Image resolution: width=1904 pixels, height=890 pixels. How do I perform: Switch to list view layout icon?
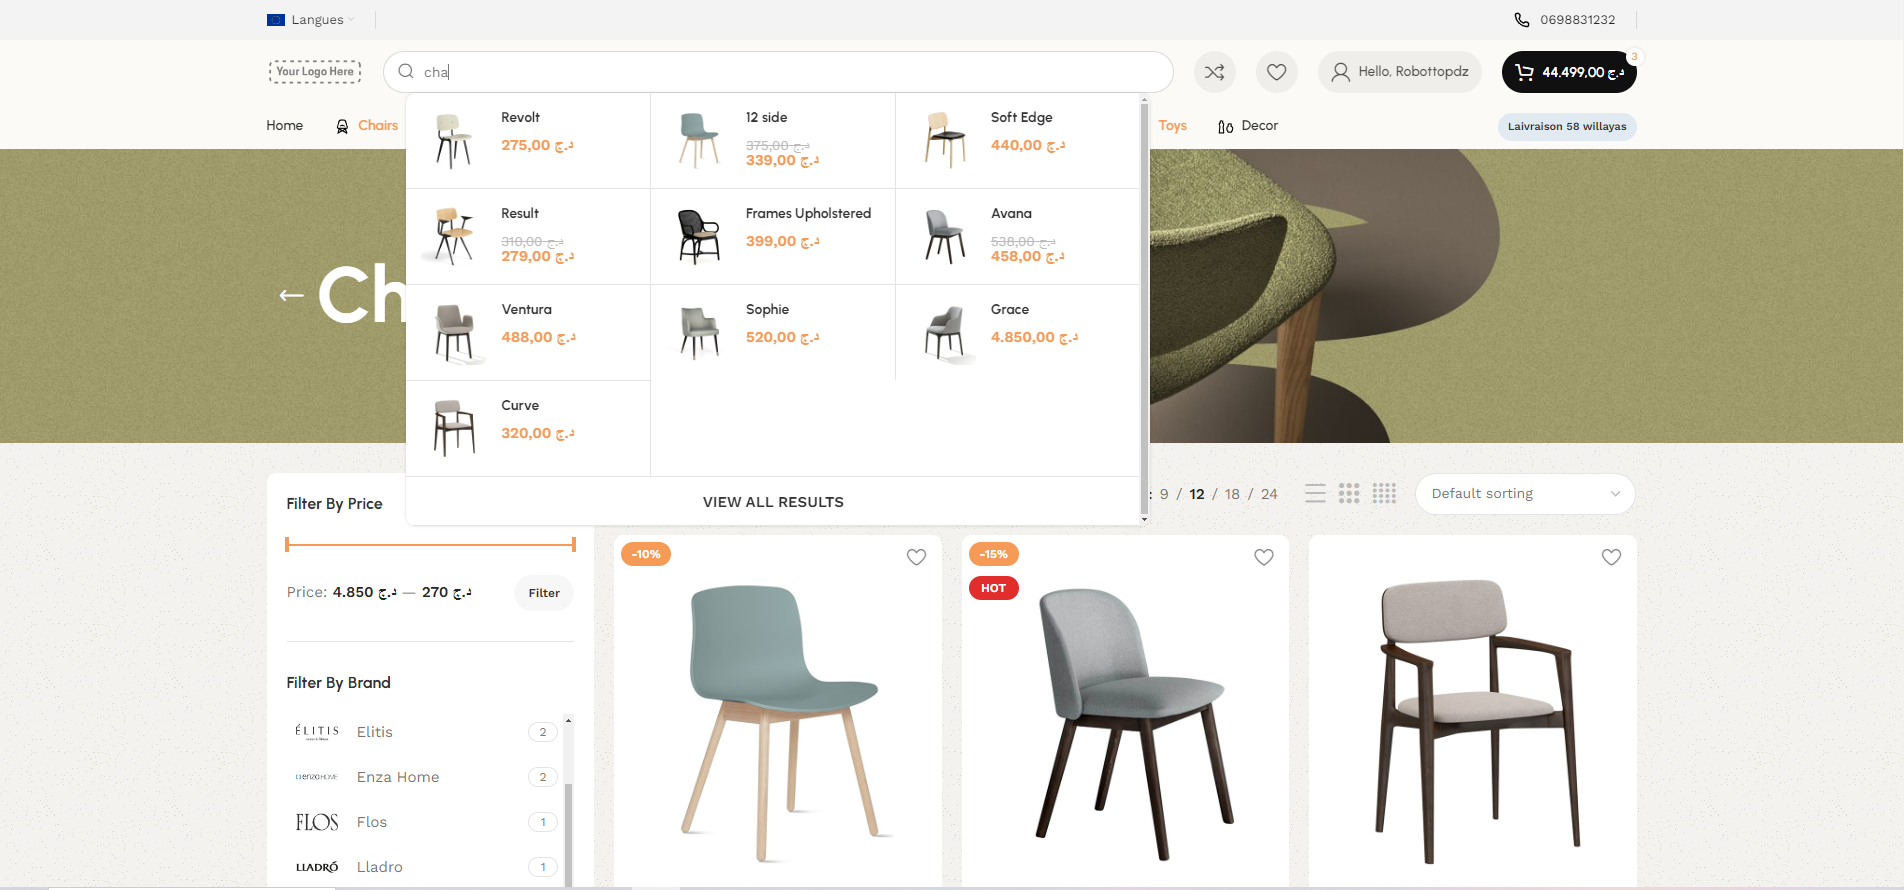tap(1315, 494)
